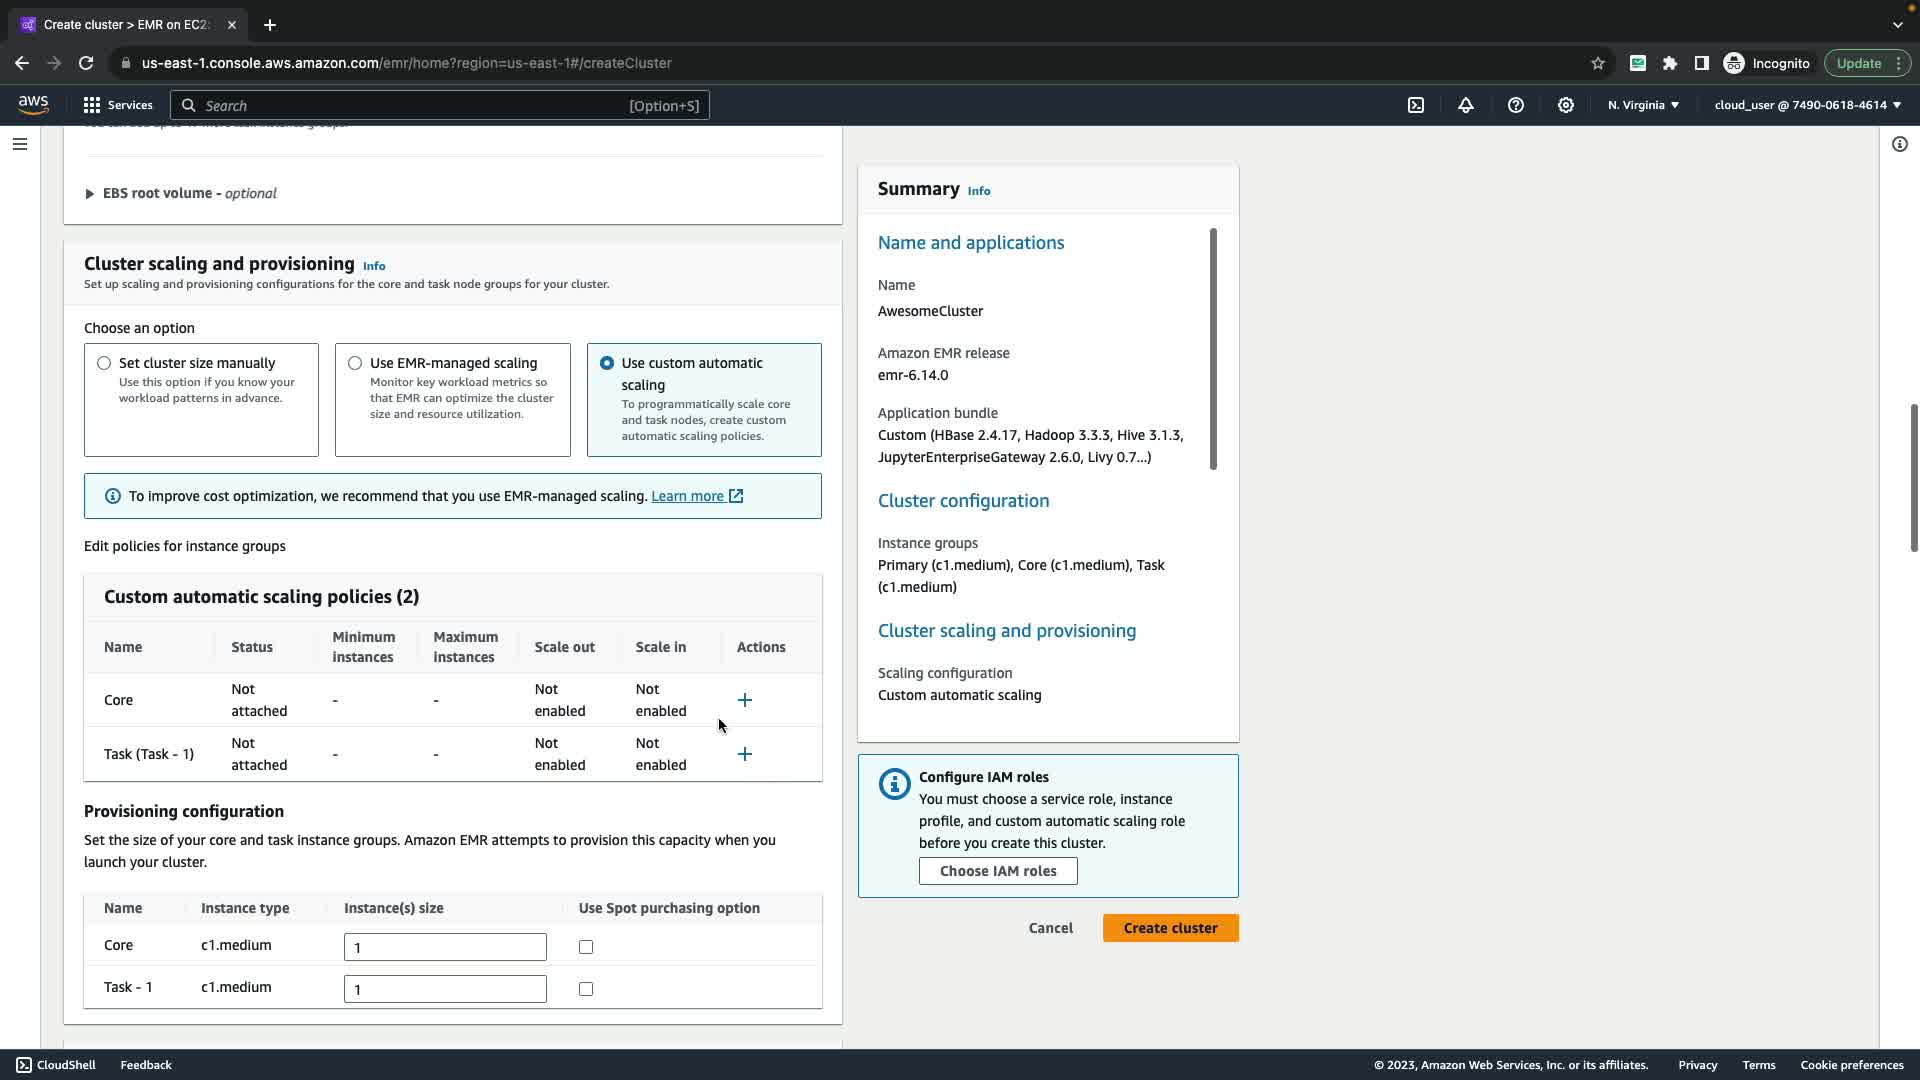Open N. Virginia region dropdown
1920x1080 pixels.
point(1643,105)
